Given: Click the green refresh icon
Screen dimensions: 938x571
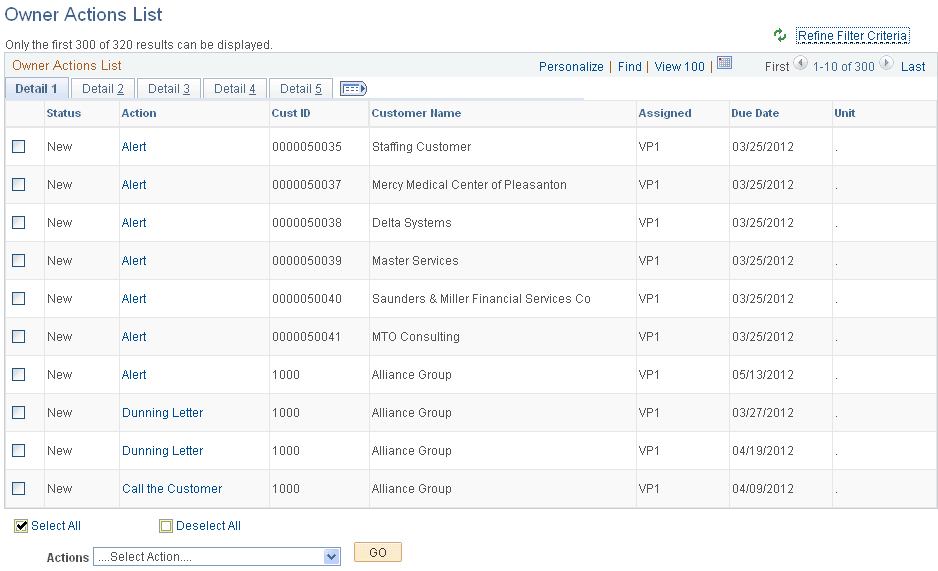Looking at the screenshot, I should click(x=779, y=35).
